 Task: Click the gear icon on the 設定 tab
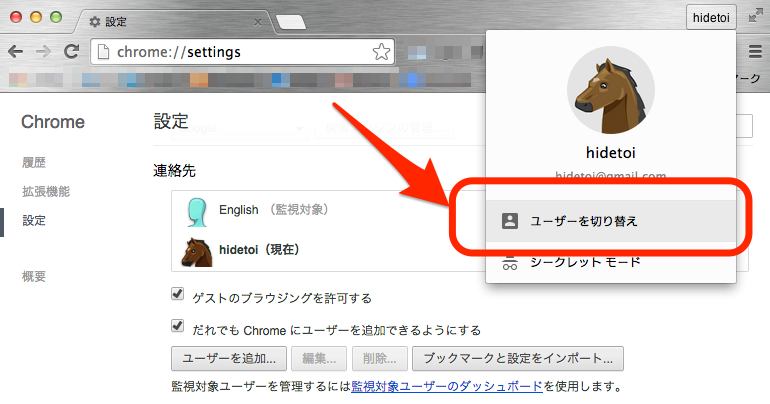point(95,22)
